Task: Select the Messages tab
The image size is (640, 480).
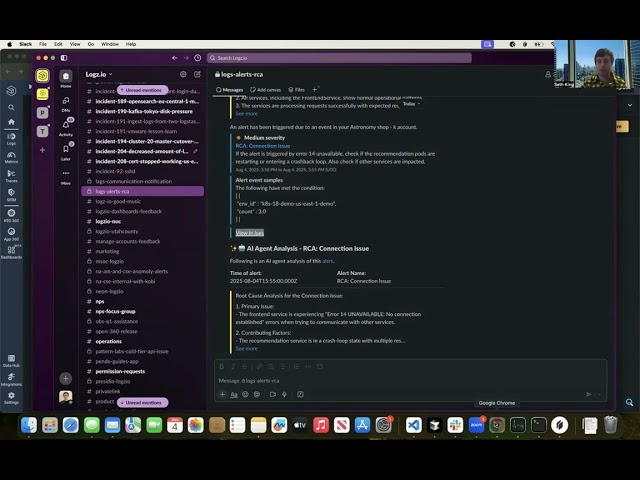Action: pyautogui.click(x=229, y=90)
